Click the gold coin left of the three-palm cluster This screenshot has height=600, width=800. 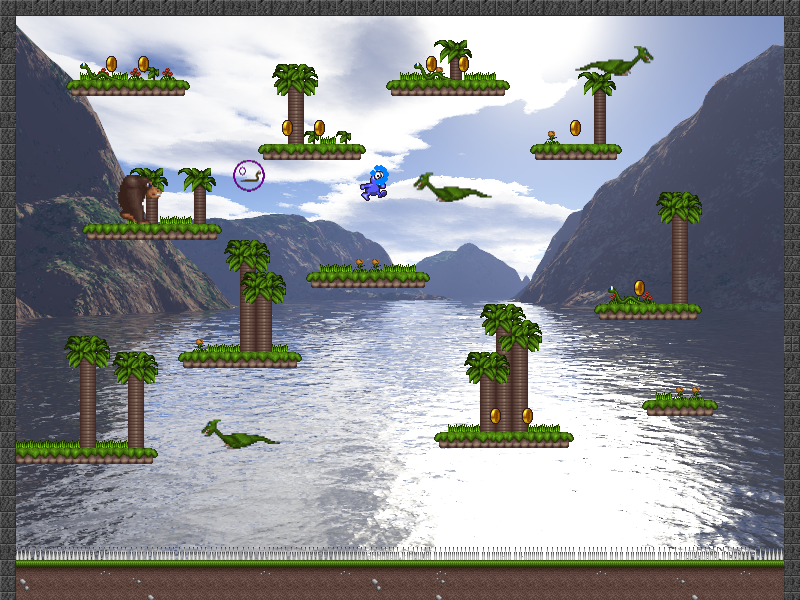coord(495,416)
